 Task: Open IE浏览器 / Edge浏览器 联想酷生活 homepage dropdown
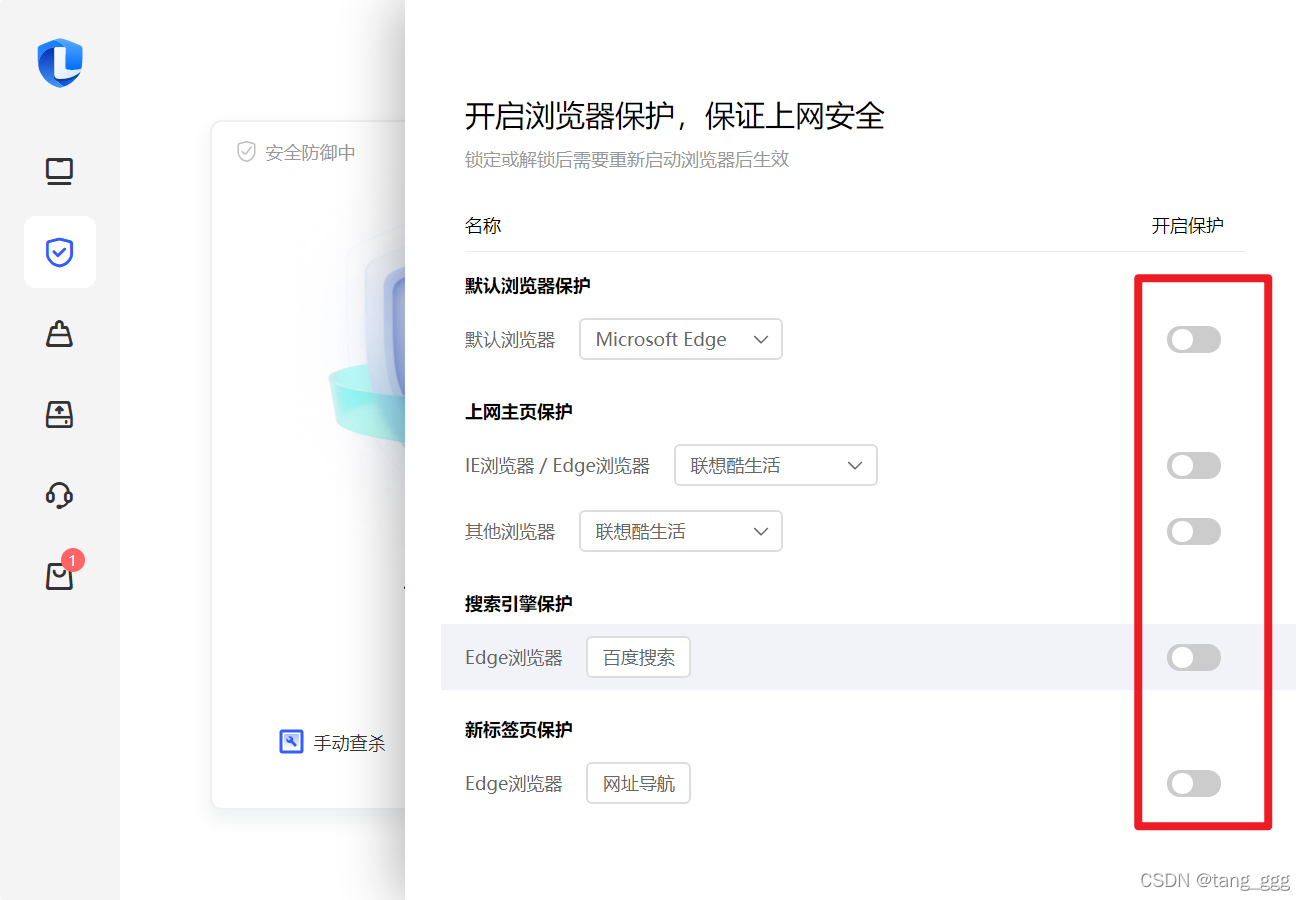point(776,465)
